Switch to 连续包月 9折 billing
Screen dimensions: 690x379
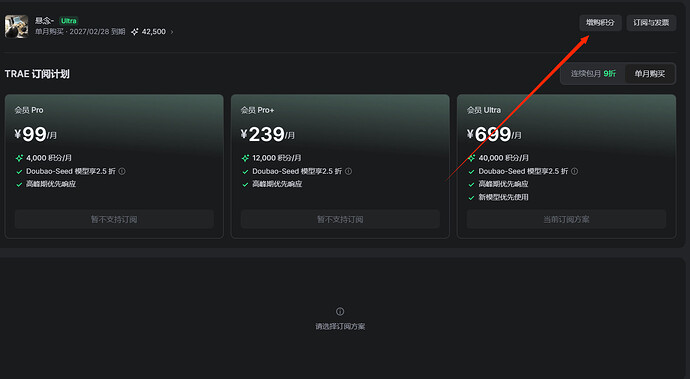tap(593, 74)
